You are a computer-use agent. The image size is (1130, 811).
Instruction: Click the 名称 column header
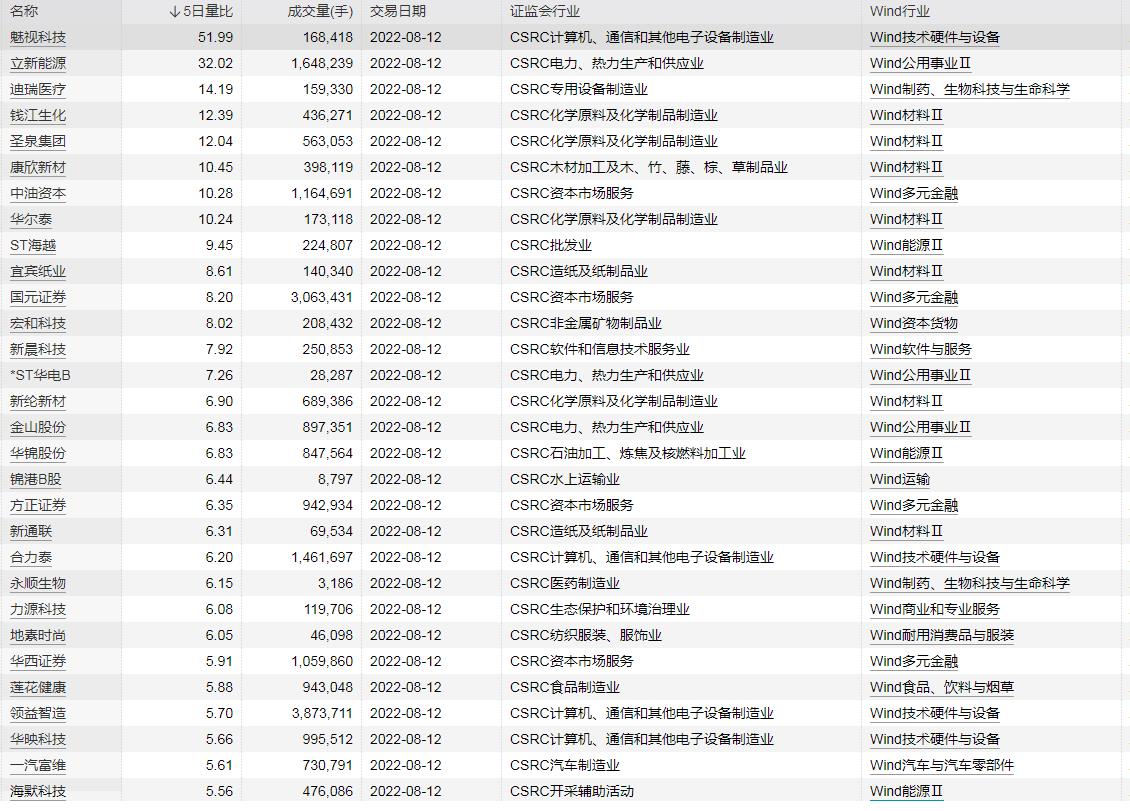[x=24, y=12]
